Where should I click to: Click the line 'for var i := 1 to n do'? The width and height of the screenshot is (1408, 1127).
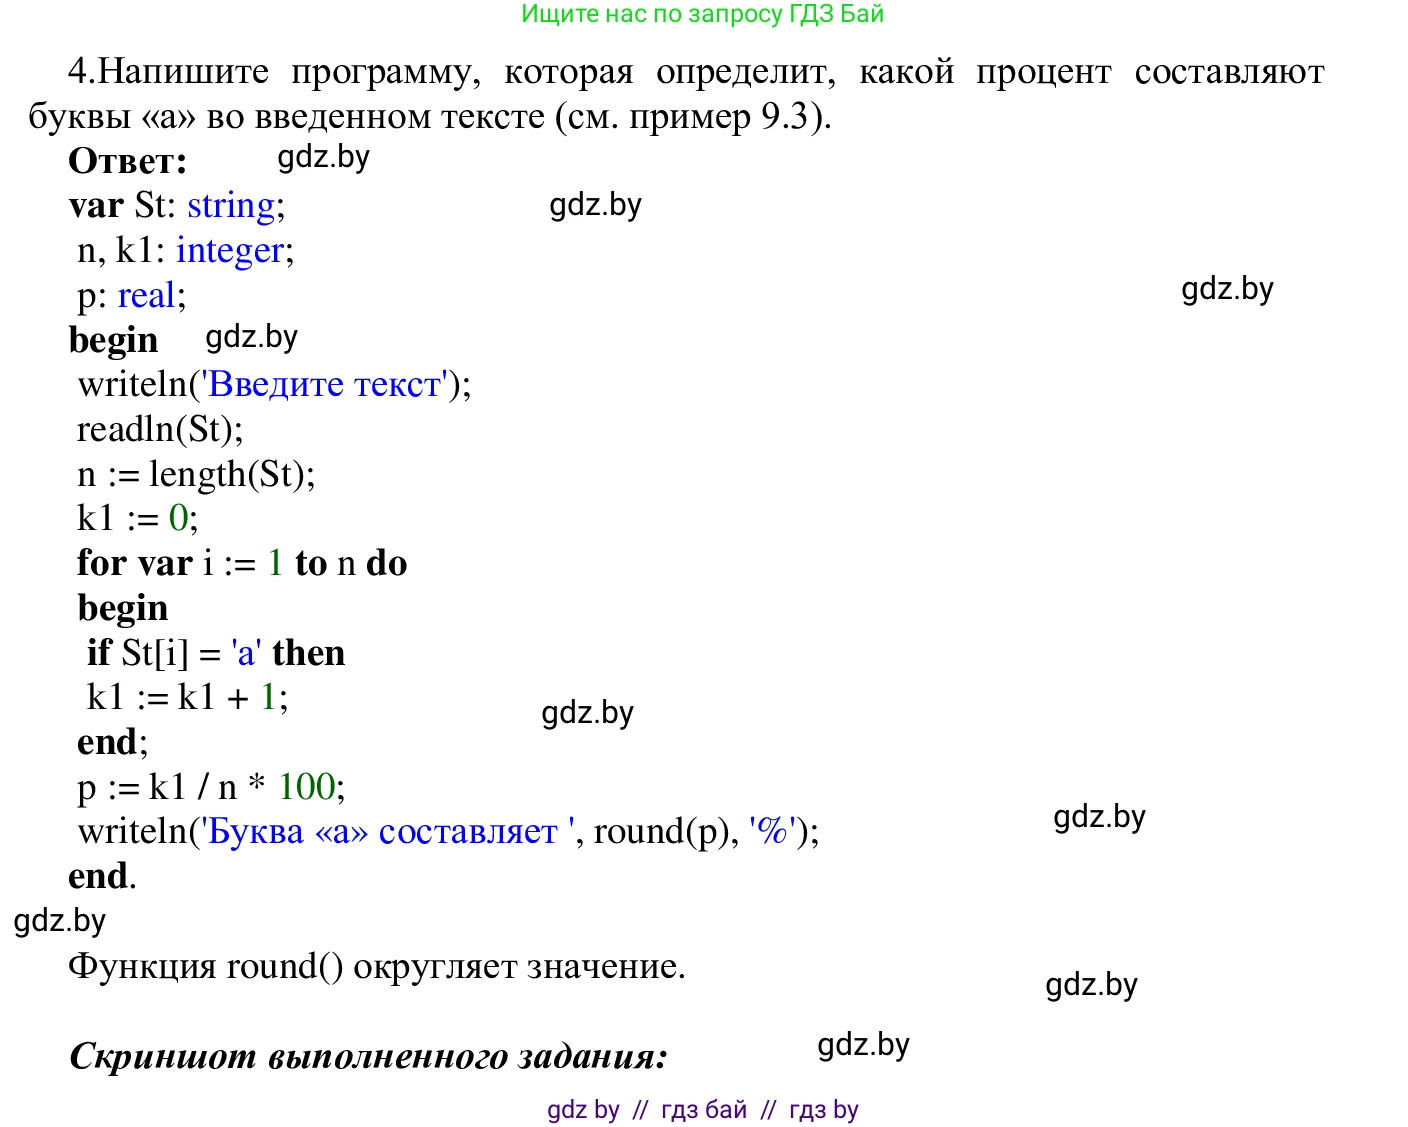tap(242, 563)
